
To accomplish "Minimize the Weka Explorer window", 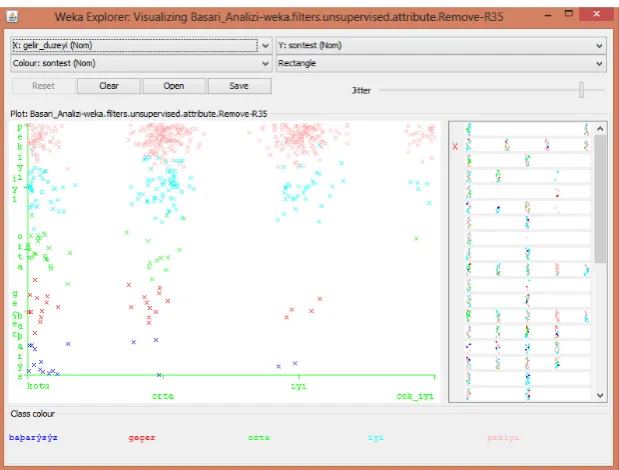I will click(548, 15).
